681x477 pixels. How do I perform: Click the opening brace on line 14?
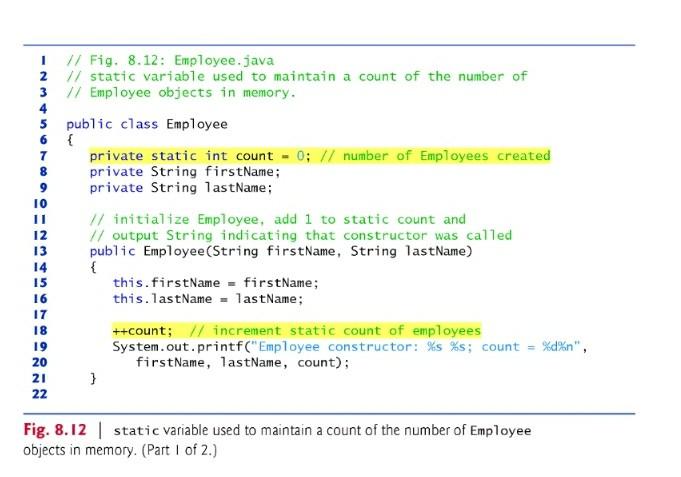(x=93, y=267)
